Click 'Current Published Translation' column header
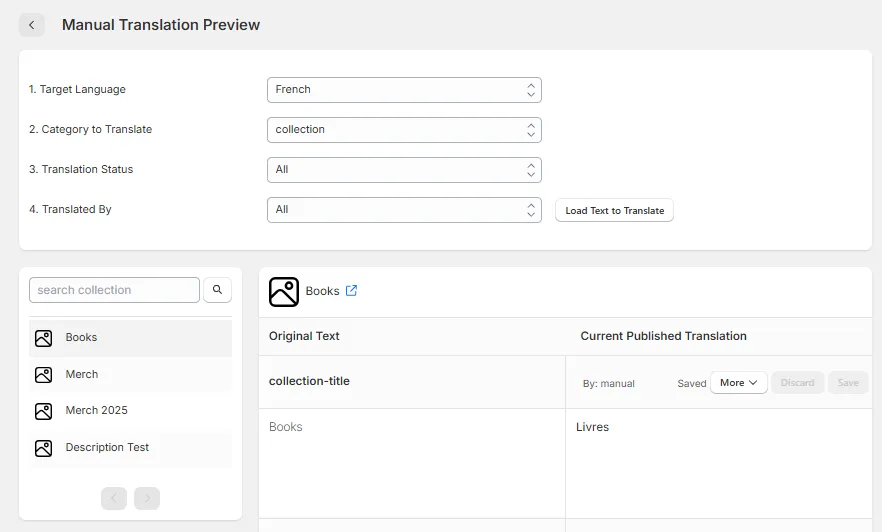882x532 pixels. tap(664, 336)
